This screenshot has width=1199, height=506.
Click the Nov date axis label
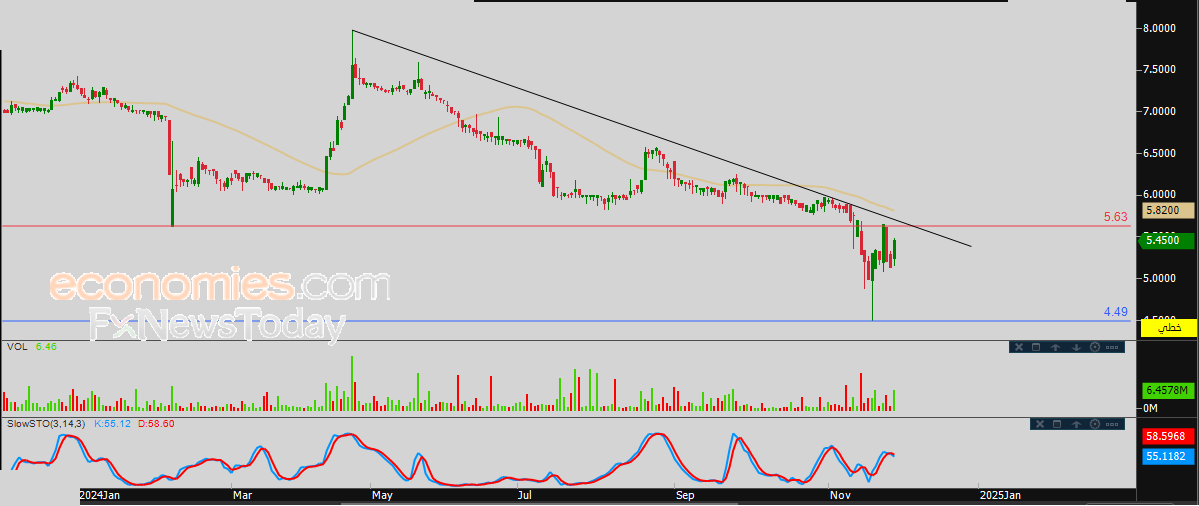[x=840, y=495]
